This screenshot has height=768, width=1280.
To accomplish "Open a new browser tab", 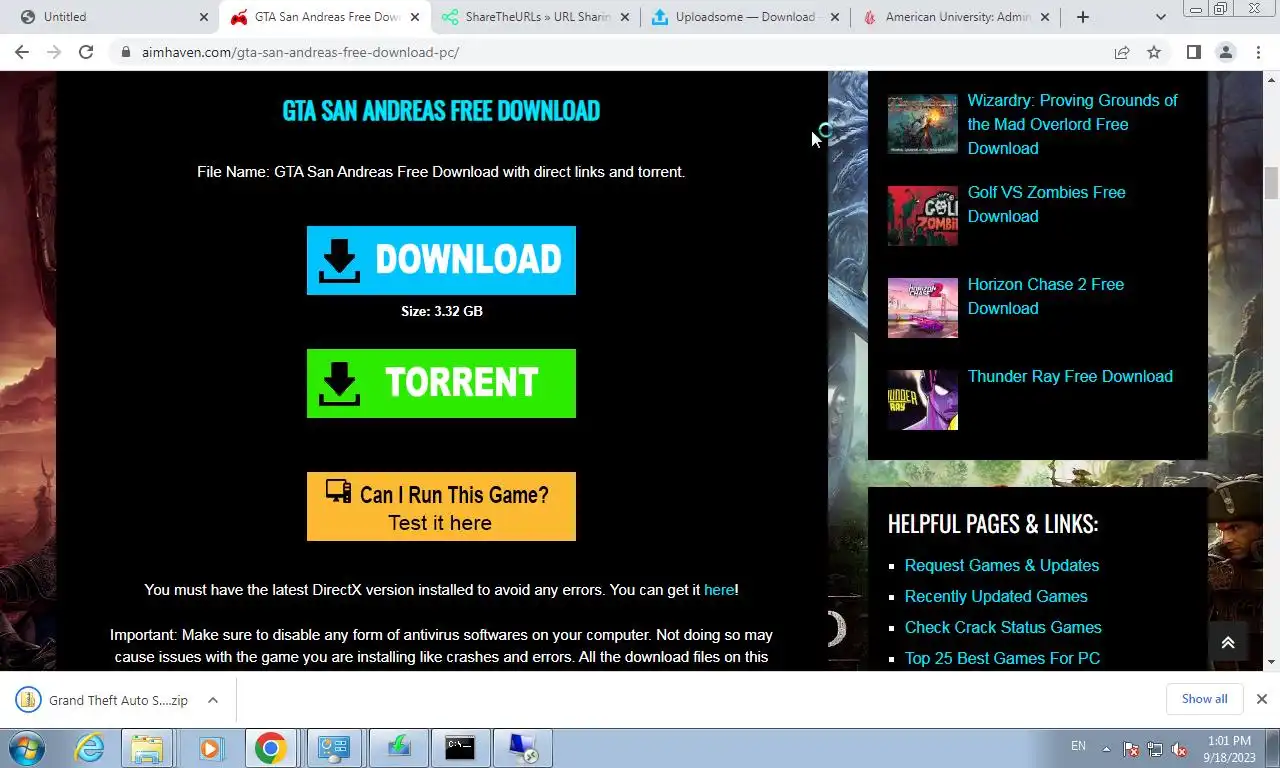I will (1082, 17).
